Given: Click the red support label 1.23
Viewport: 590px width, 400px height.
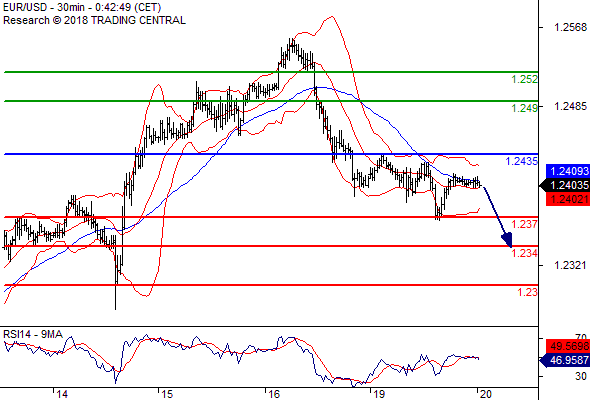Looking at the screenshot, I should tap(528, 292).
